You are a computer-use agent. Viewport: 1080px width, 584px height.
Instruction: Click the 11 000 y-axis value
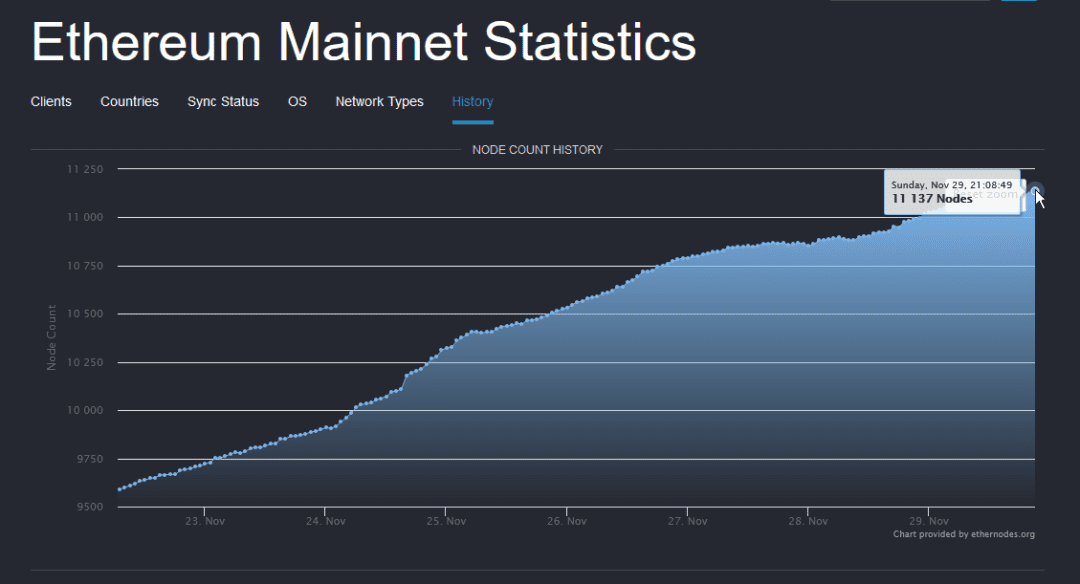coord(85,218)
